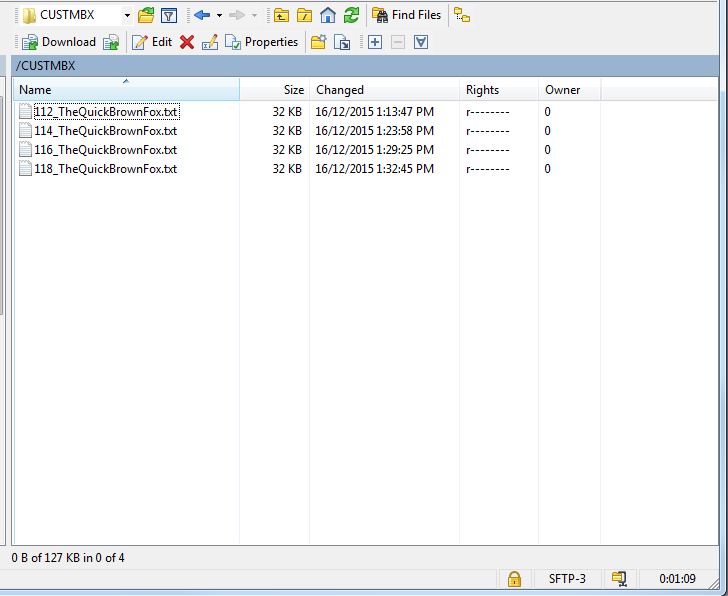Select 116_TheQuickBrownFox.txt
728x596 pixels.
click(106, 150)
